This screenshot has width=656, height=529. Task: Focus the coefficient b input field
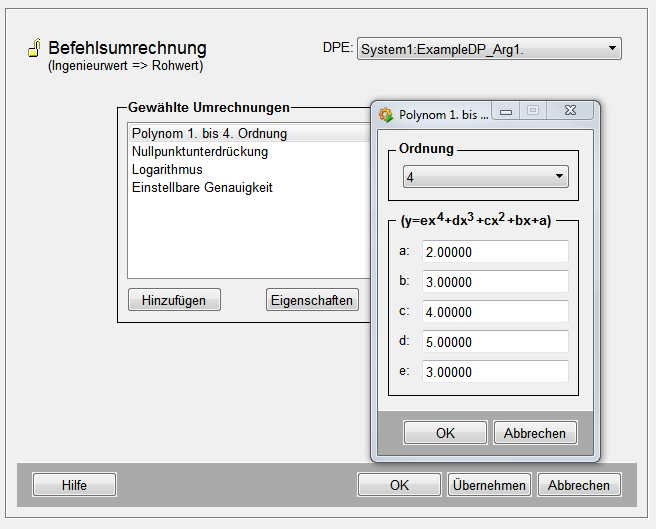point(495,282)
